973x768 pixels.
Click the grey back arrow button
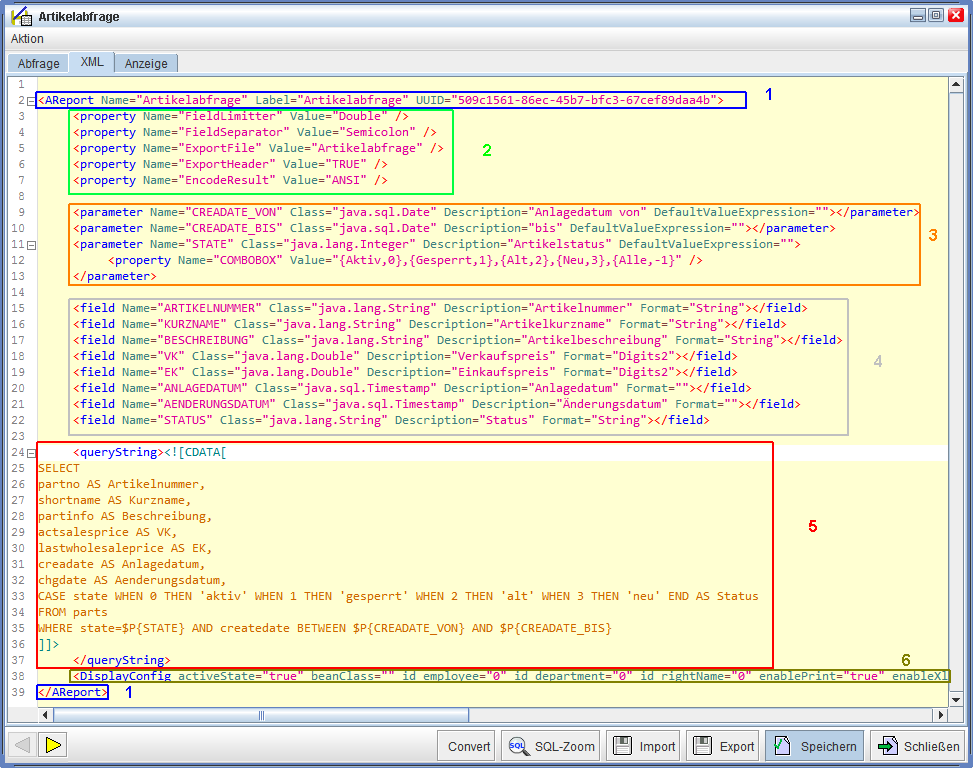pyautogui.click(x=23, y=745)
